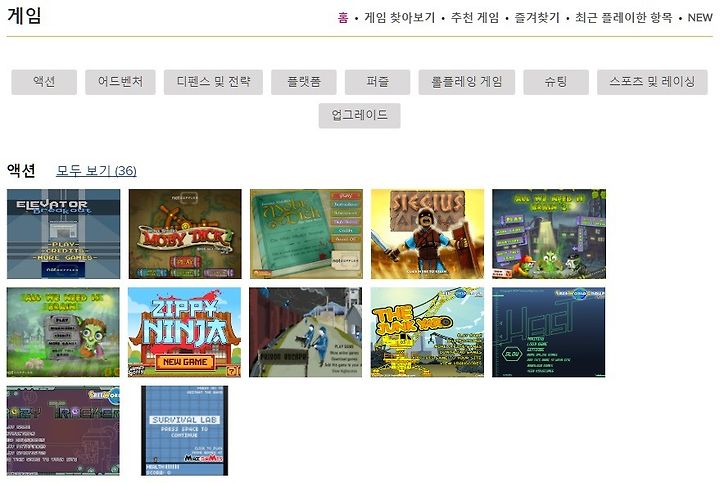
Task: Launch the Zippy Ninja game
Action: click(x=185, y=332)
